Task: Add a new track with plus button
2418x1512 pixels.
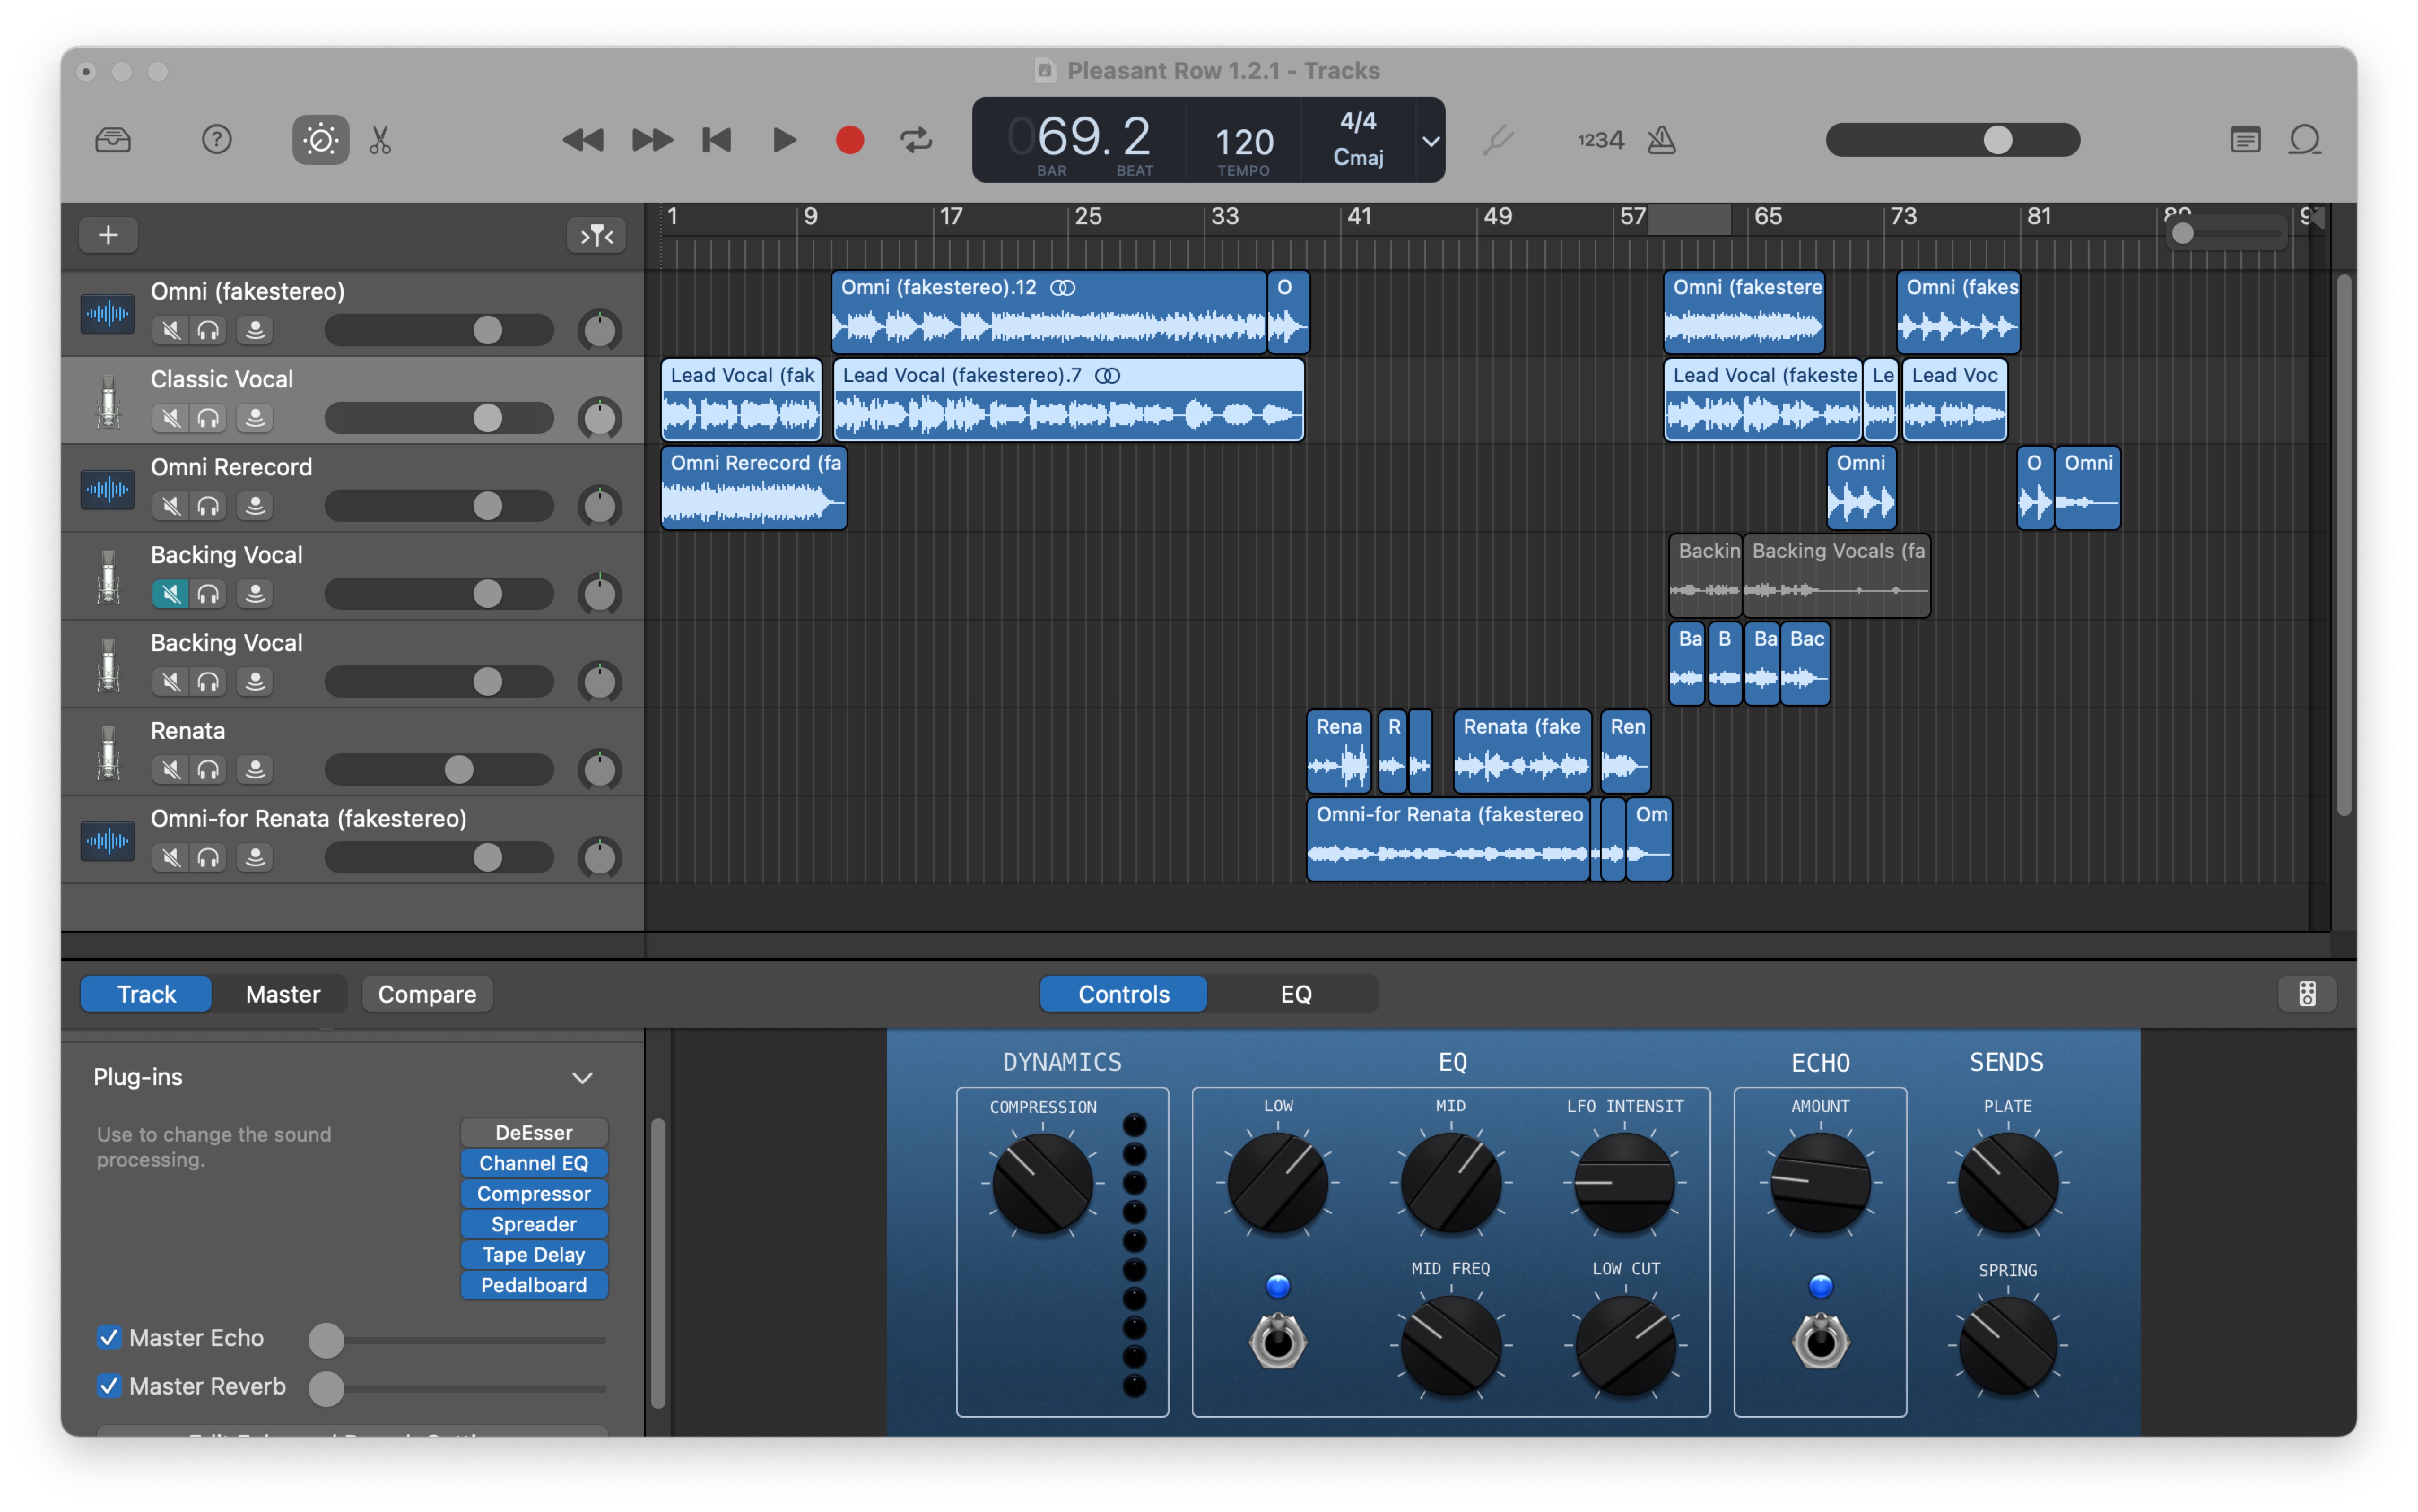Action: tap(108, 235)
